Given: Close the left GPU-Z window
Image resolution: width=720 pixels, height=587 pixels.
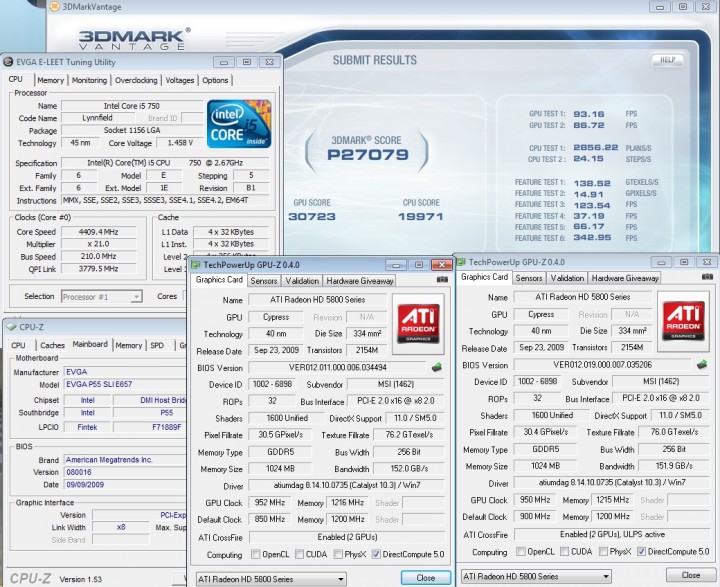Looking at the screenshot, I should click(442, 265).
